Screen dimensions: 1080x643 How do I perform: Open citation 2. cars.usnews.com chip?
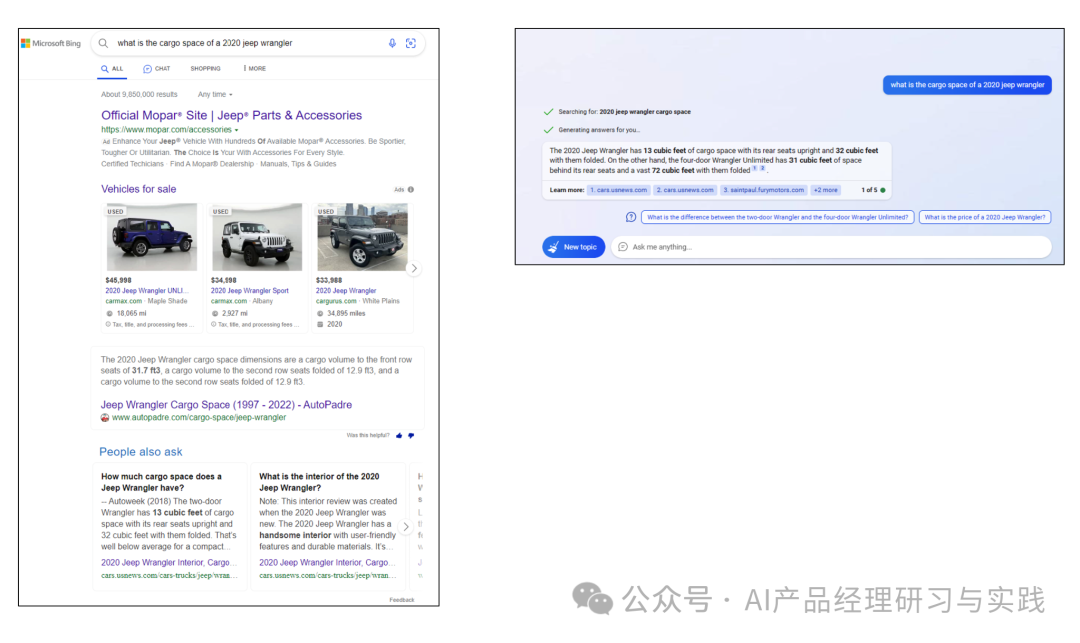685,190
